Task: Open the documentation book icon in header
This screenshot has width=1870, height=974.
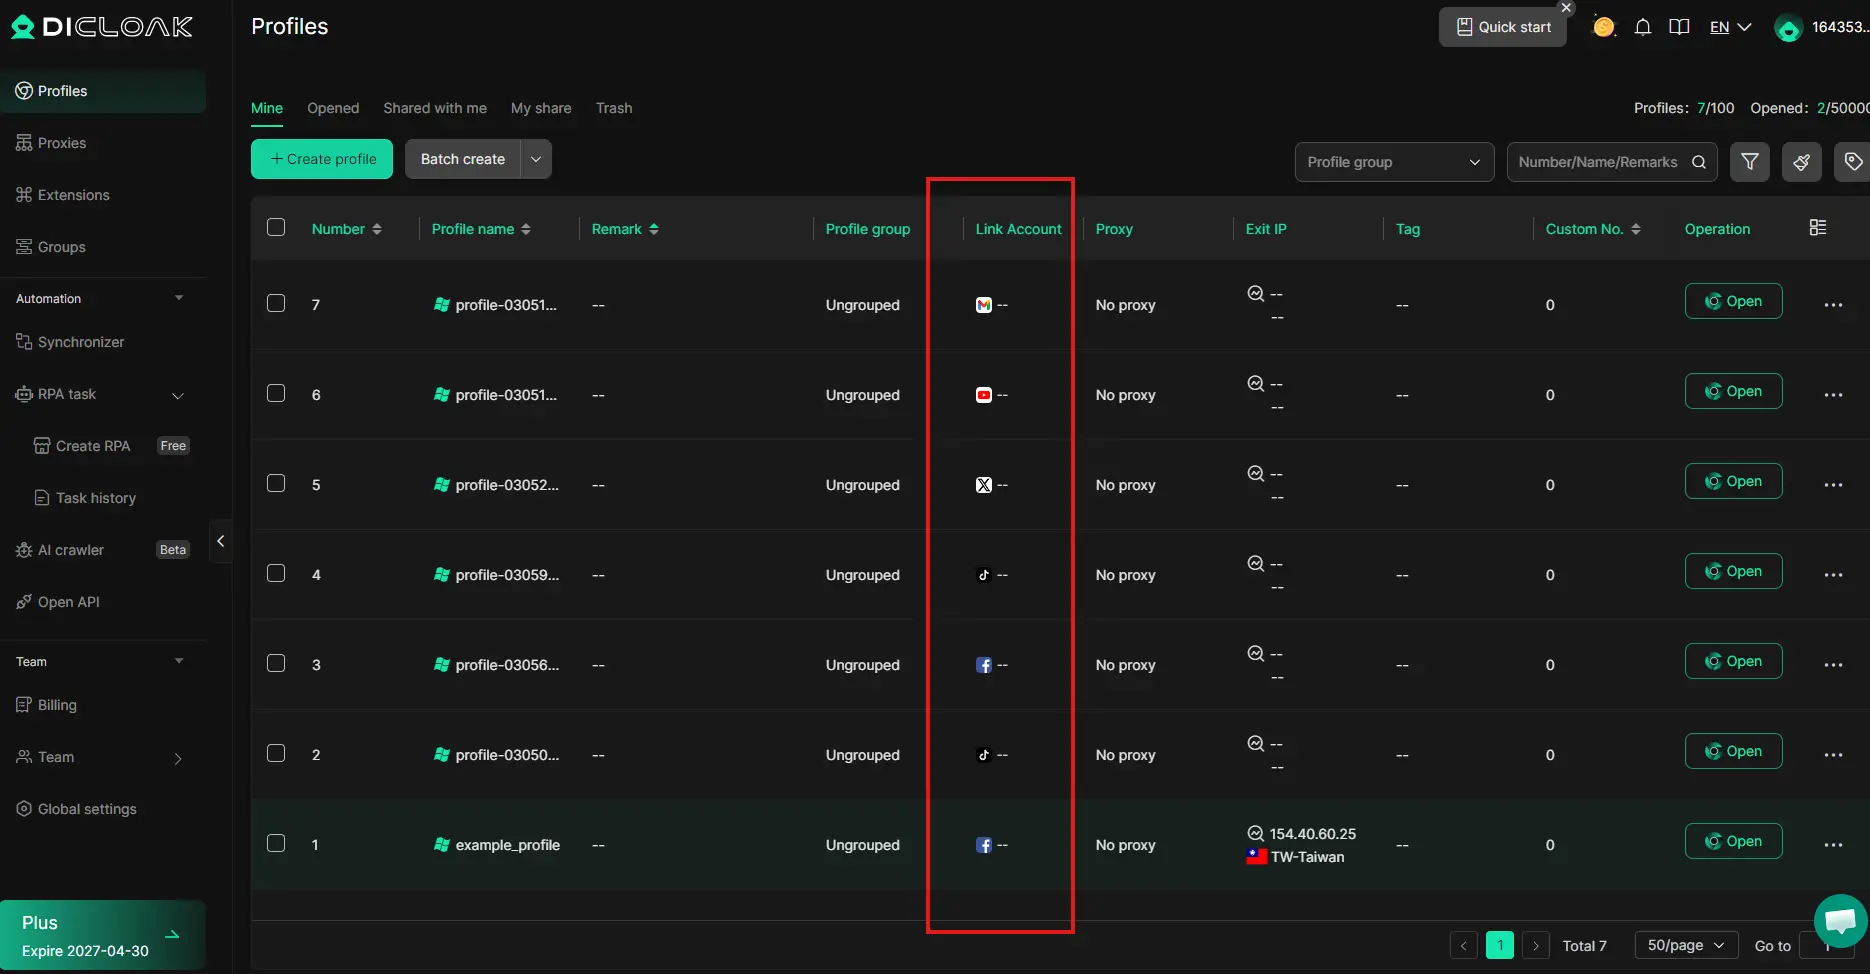Action: pos(1679,27)
